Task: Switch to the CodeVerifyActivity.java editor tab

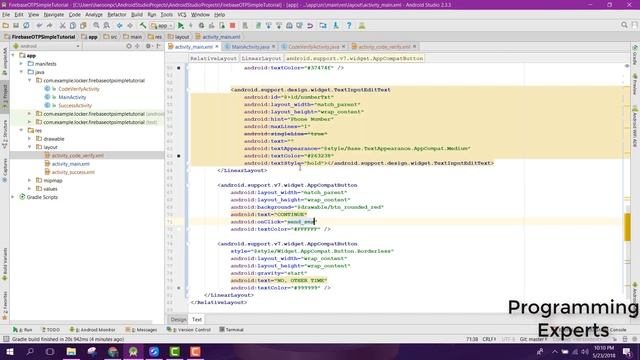Action: pos(313,47)
